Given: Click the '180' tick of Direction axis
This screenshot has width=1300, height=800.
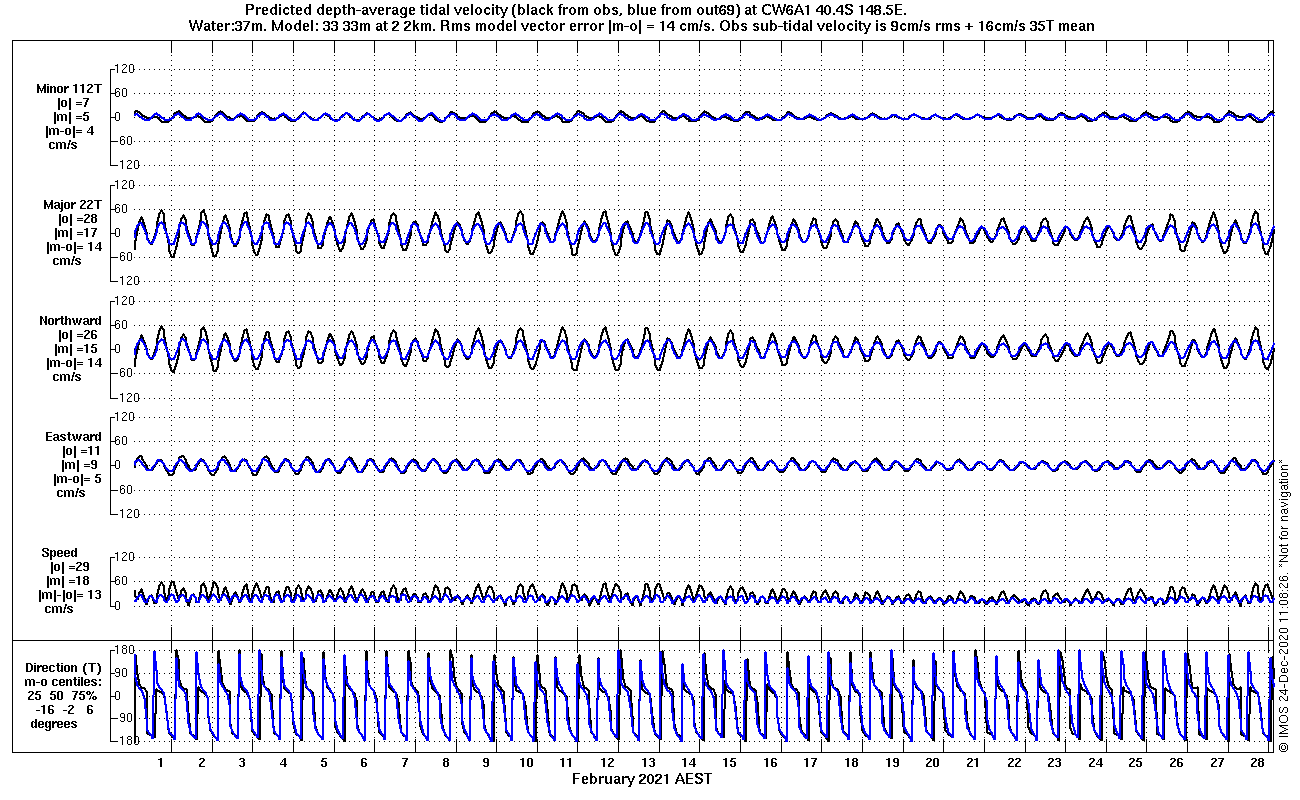Looking at the screenshot, I should pos(125,651).
